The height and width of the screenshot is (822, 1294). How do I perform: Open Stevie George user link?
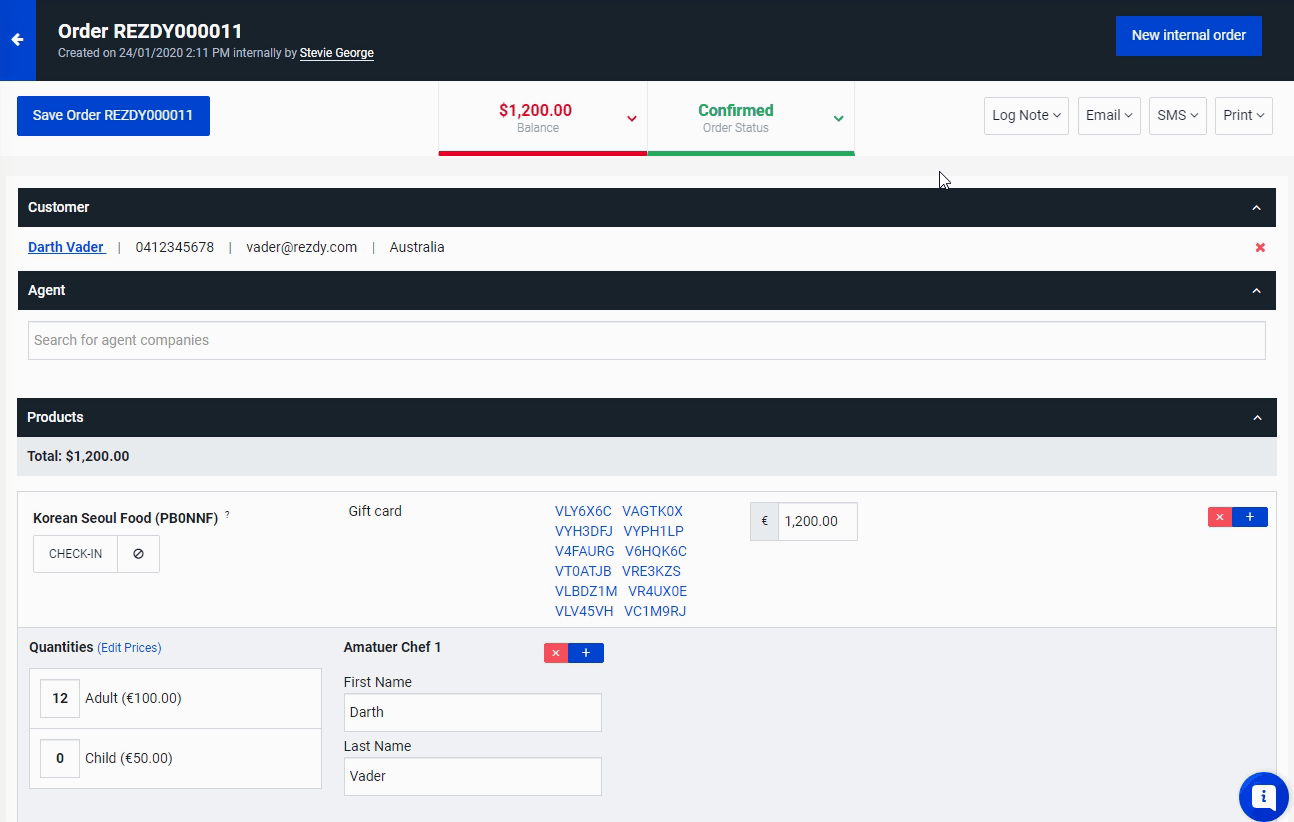tap(337, 53)
